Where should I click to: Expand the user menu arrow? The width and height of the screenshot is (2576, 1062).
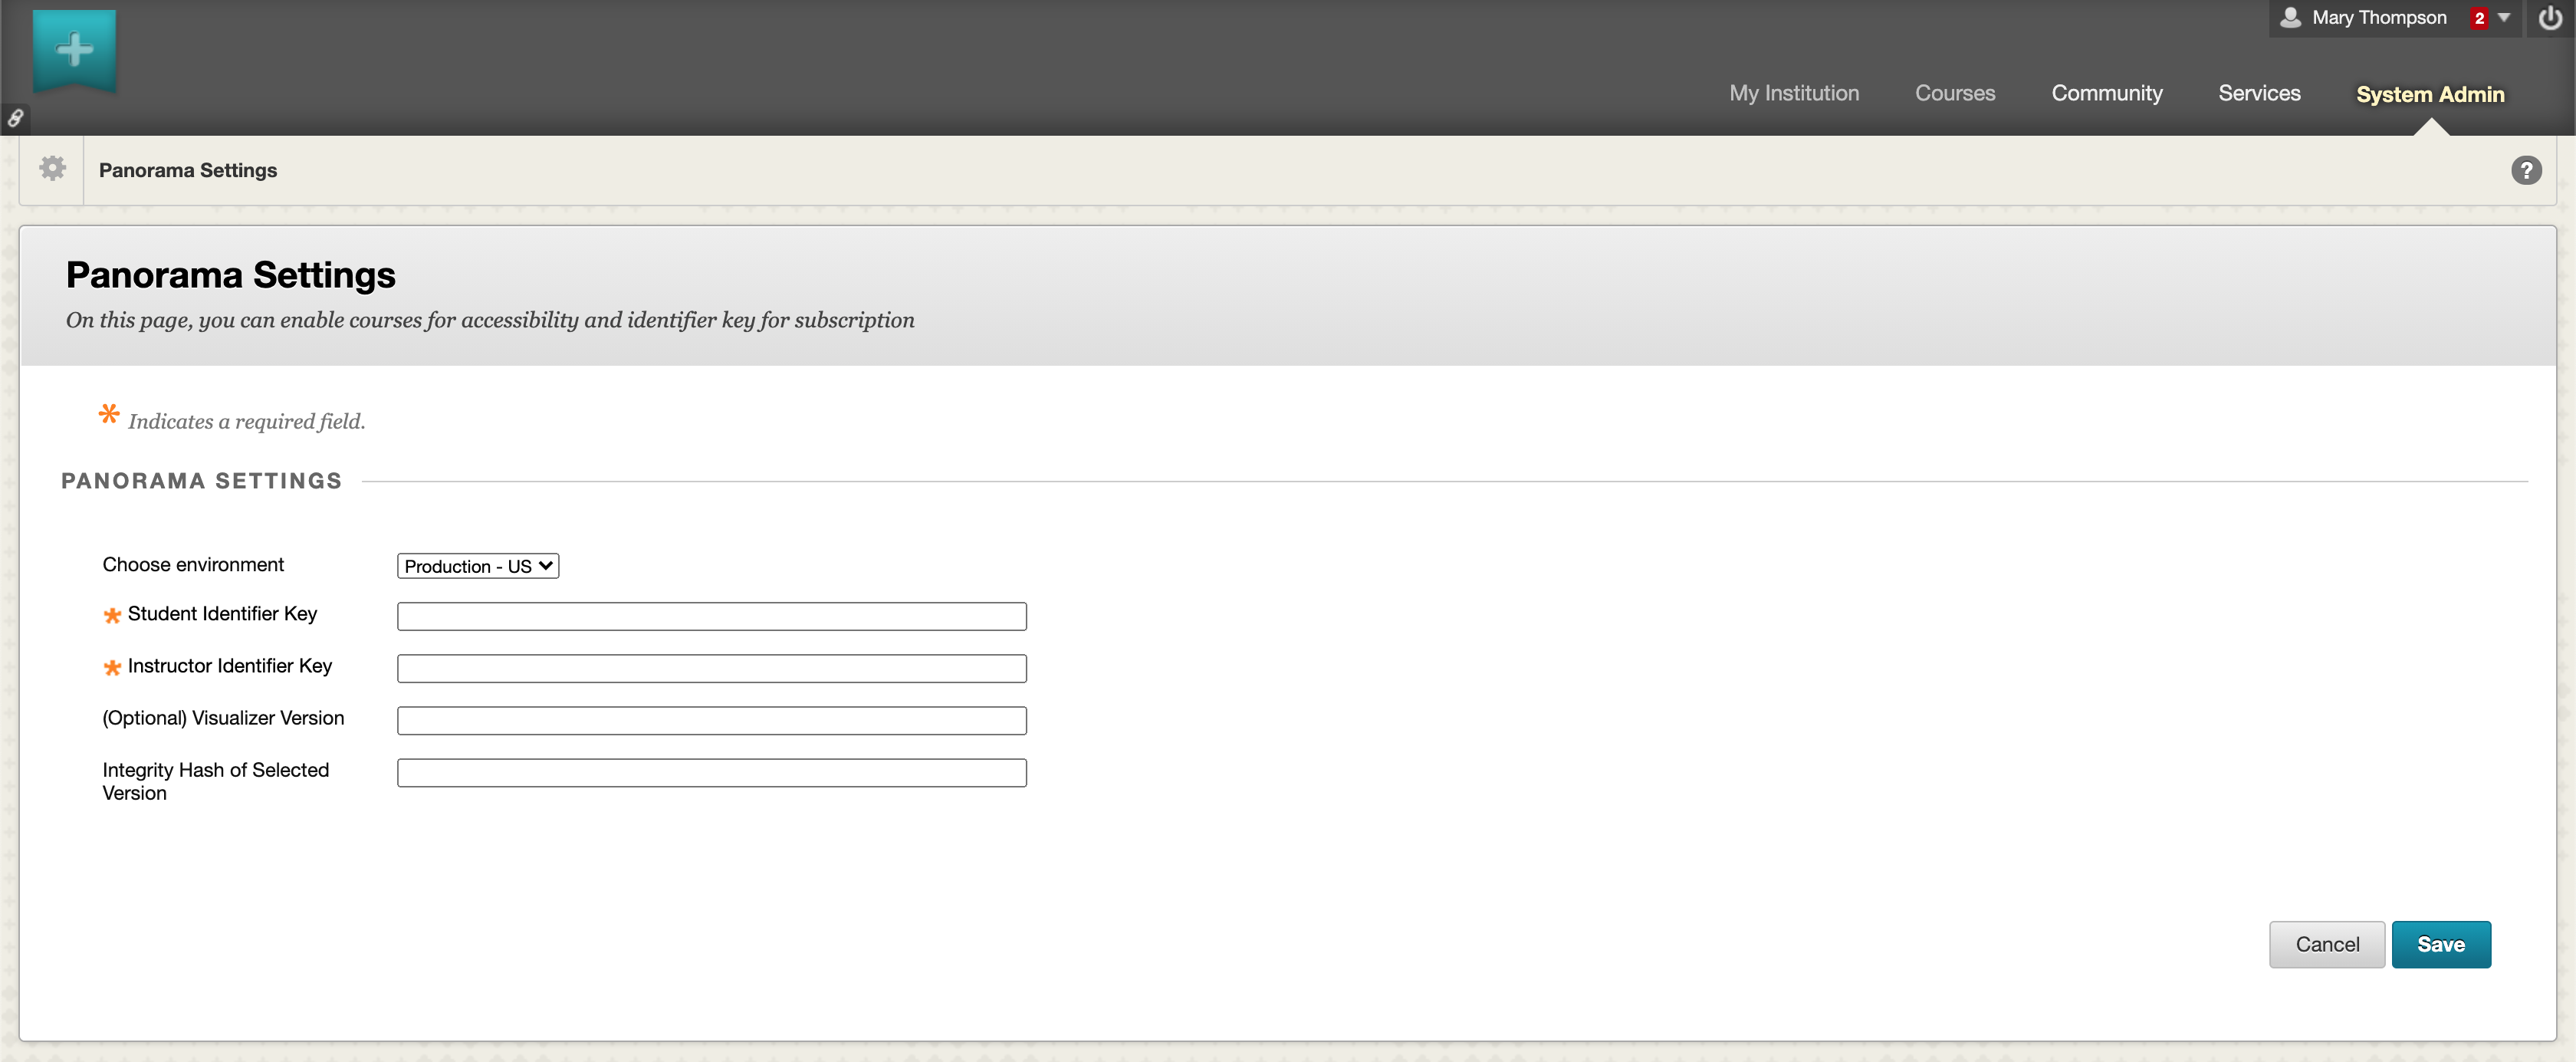pos(2504,17)
